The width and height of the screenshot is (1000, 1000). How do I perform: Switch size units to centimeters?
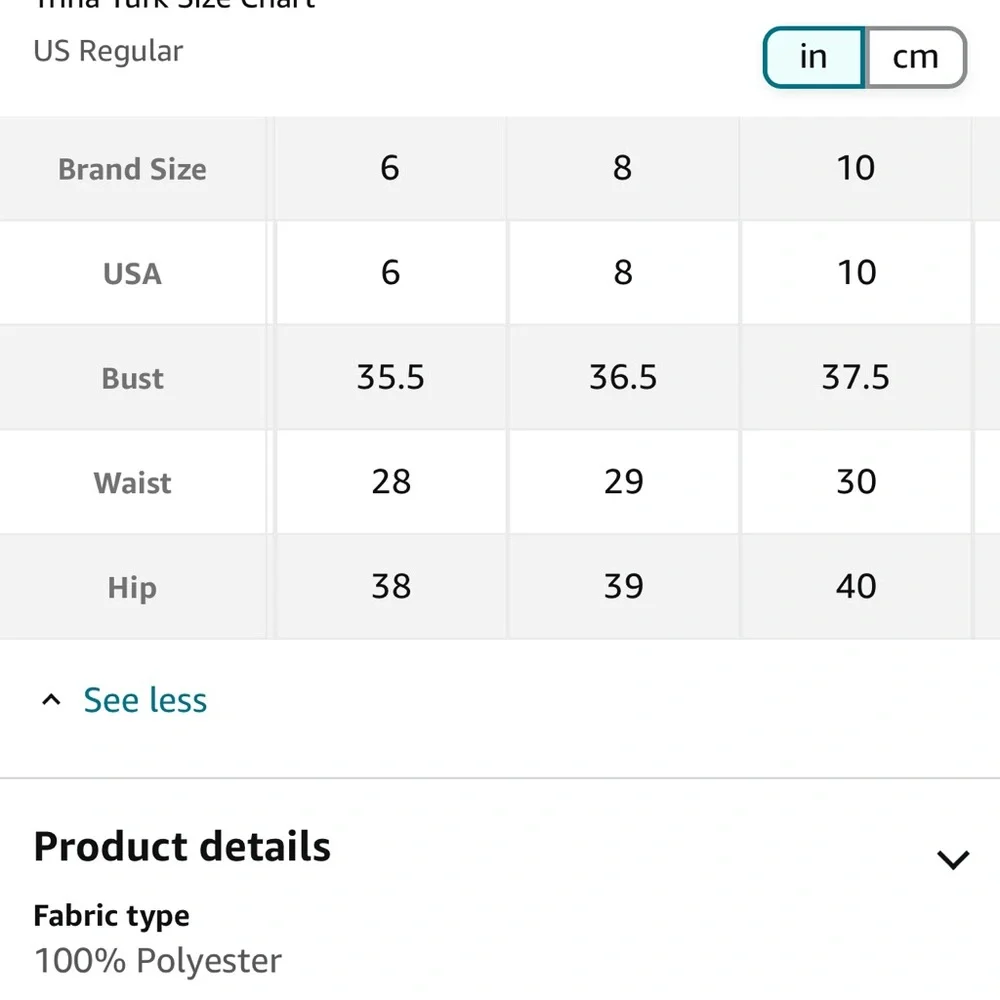click(915, 57)
